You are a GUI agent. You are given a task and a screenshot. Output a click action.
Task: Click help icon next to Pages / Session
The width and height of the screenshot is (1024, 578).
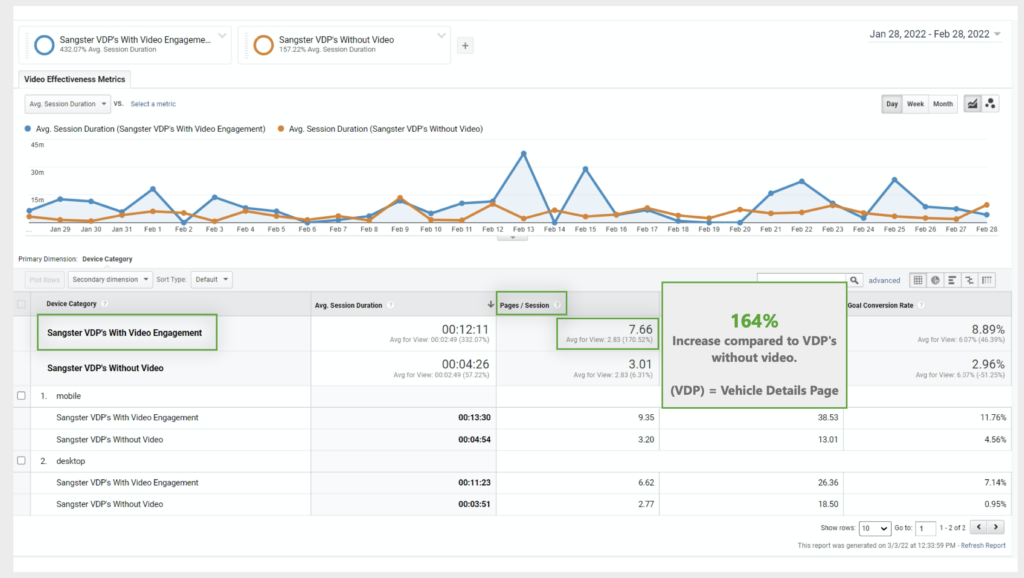[557, 305]
